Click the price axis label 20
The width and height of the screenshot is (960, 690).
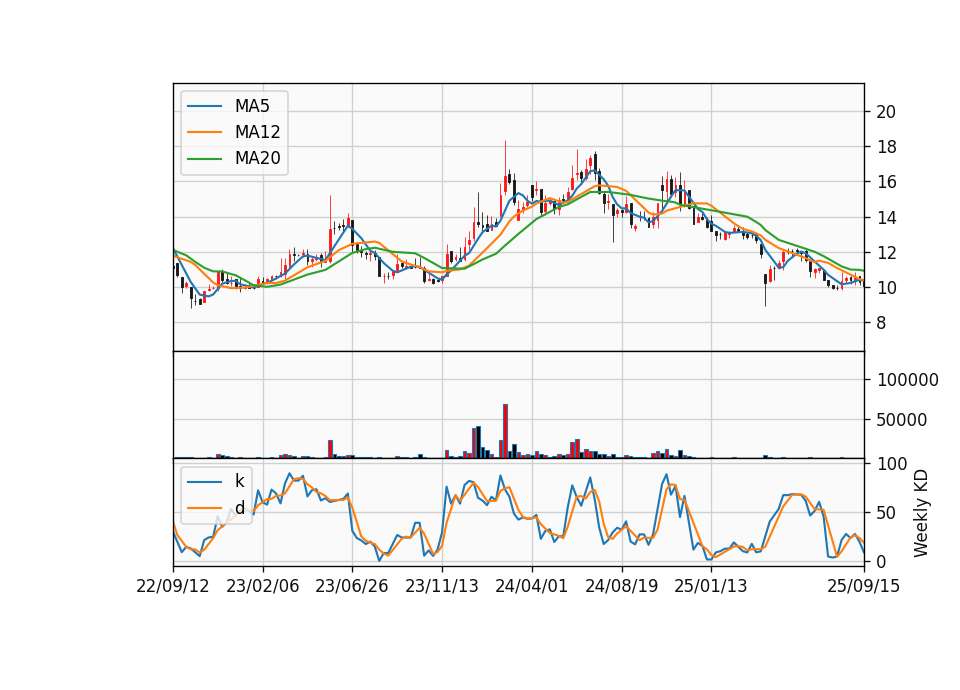pos(886,112)
